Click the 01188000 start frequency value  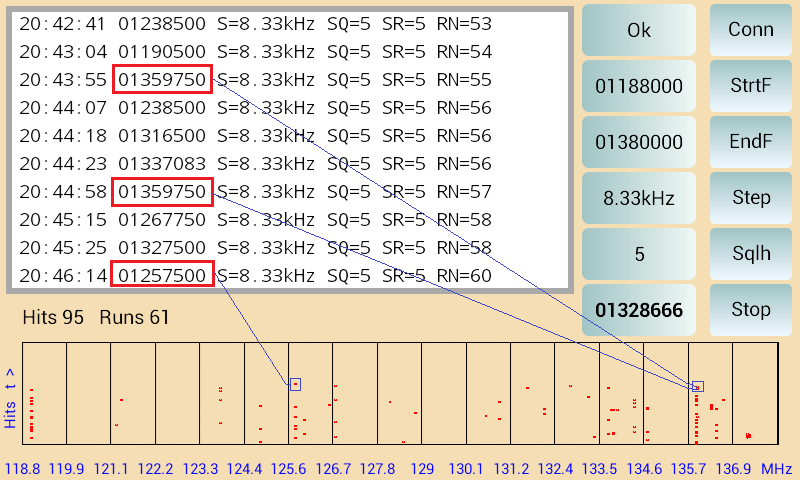coord(639,86)
